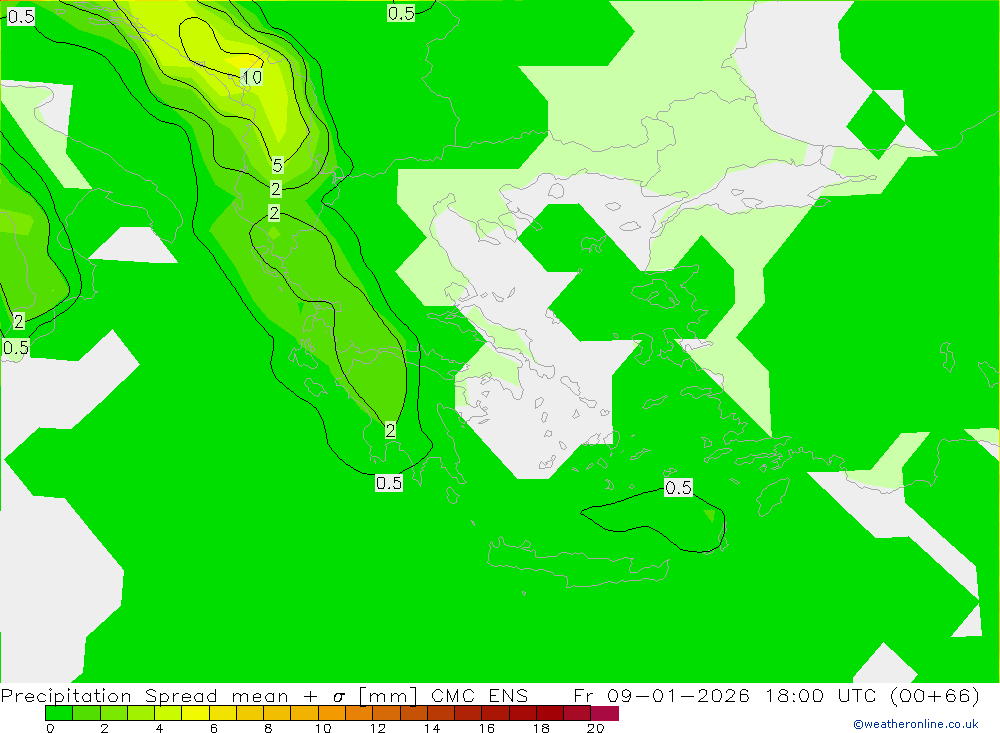Click the time '18:00 UTC'
This screenshot has width=1000, height=733.
[x=821, y=695]
